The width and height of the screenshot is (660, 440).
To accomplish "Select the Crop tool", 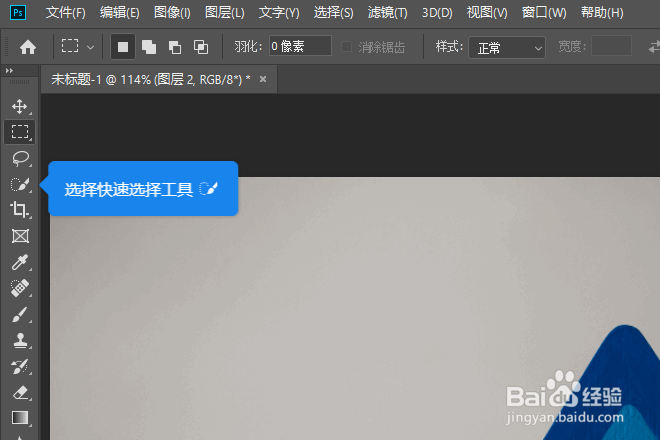I will 19,210.
